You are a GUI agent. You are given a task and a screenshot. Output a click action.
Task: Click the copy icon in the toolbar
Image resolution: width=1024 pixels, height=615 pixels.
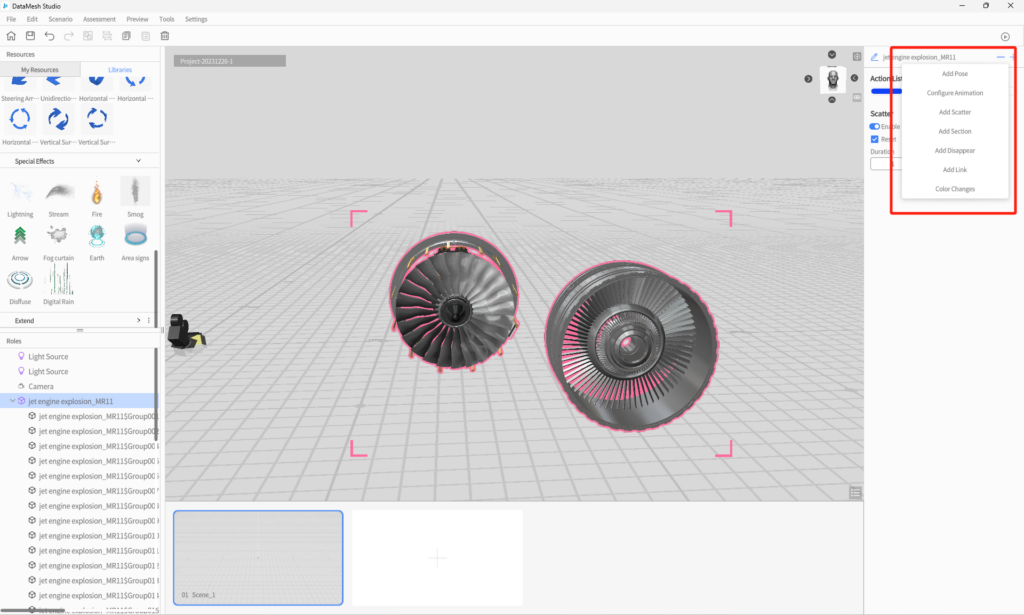126,36
